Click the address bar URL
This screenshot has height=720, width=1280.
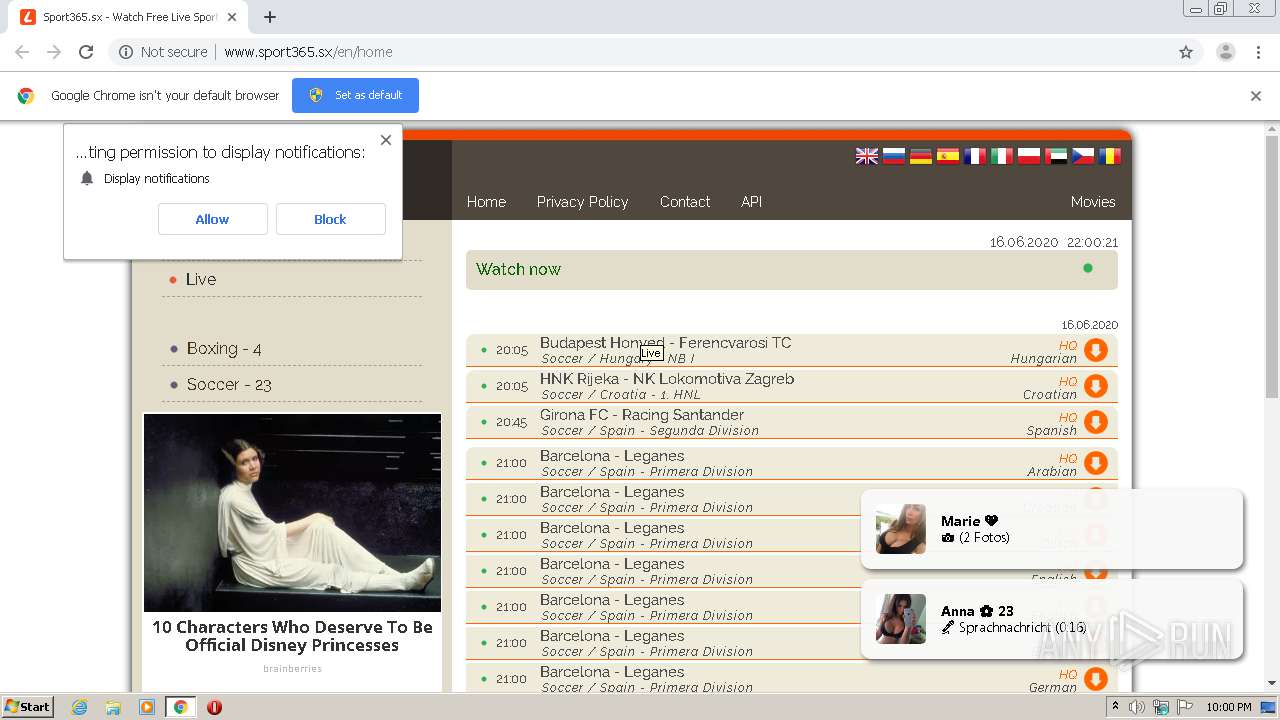pos(308,52)
